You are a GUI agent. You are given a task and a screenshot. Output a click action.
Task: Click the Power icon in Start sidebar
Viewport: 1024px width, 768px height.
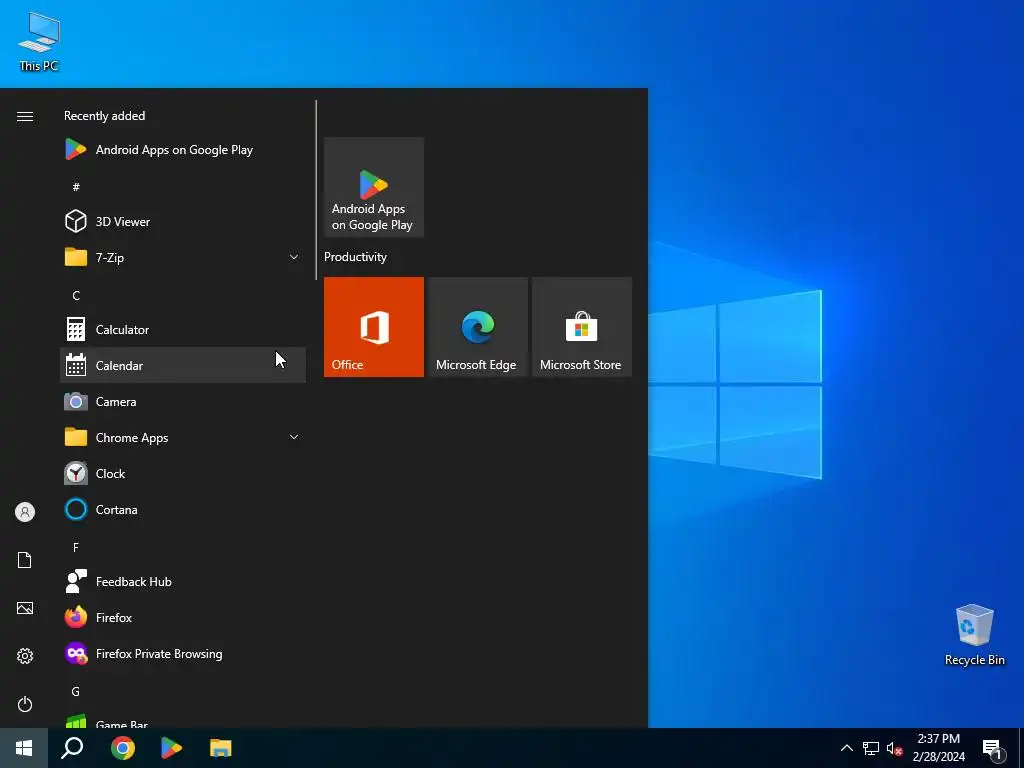coord(25,704)
